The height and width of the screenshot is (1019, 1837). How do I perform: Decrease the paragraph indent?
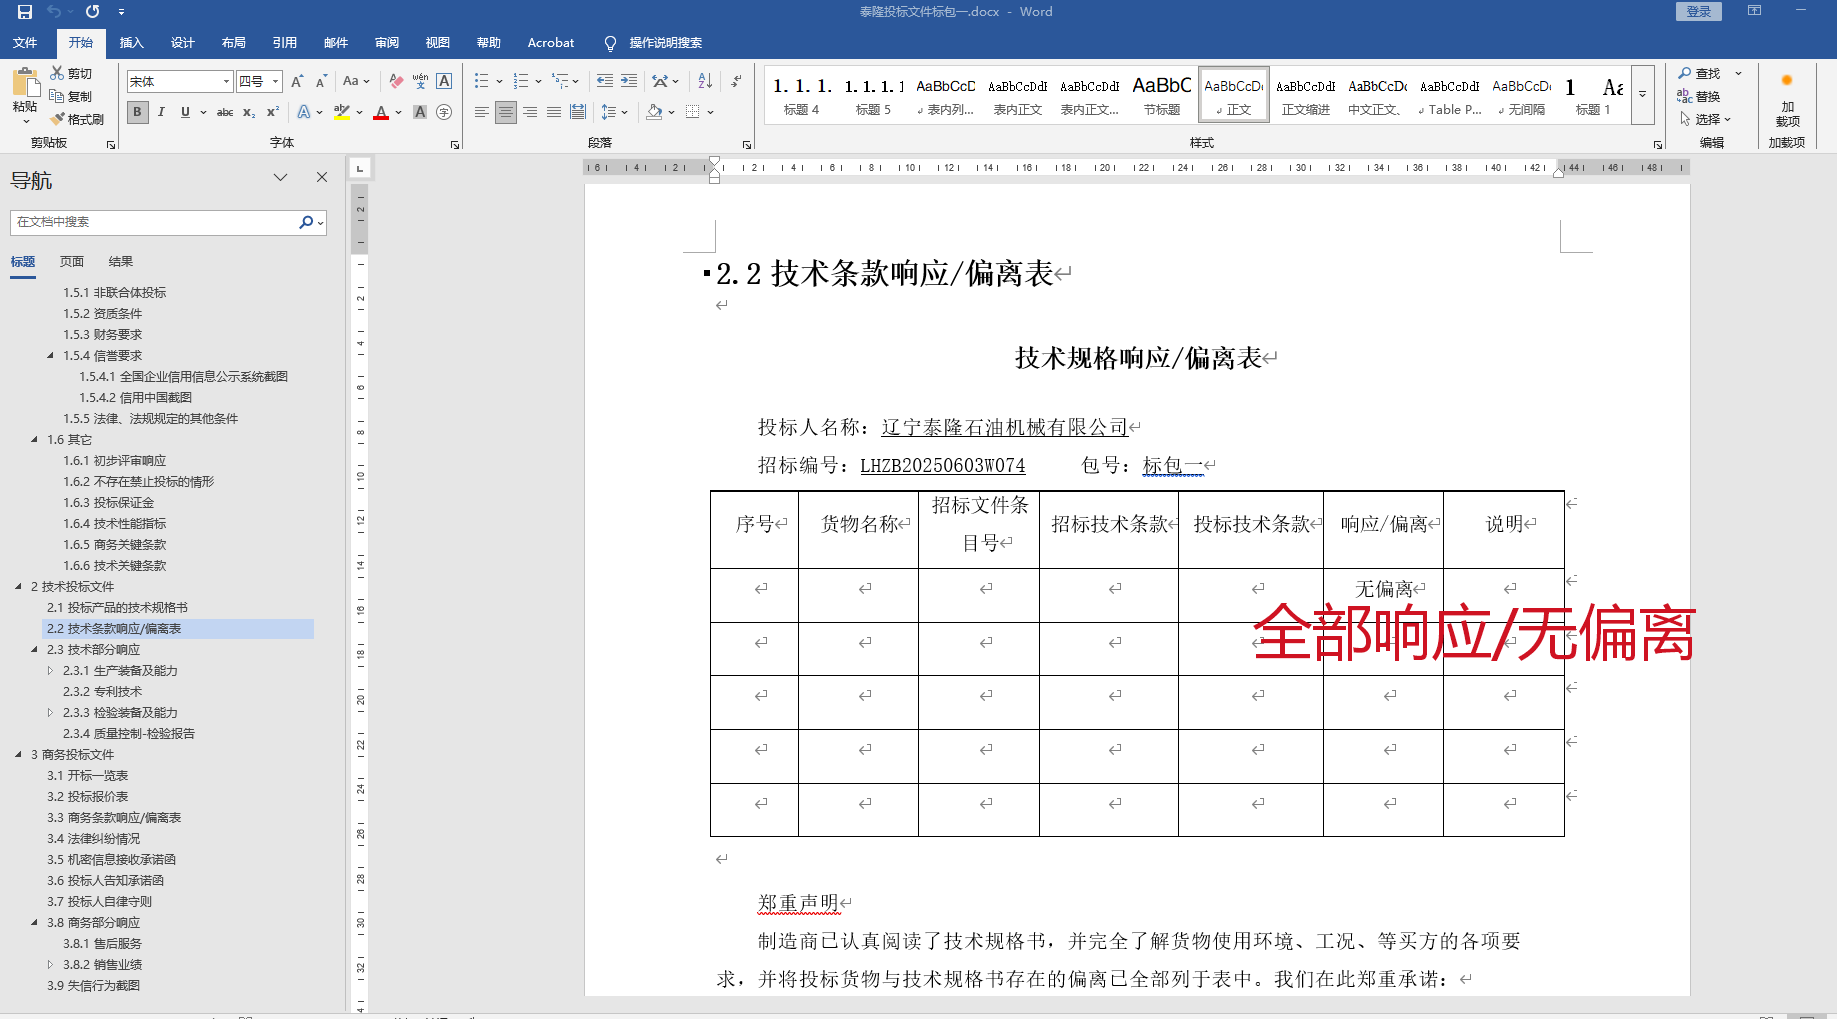pyautogui.click(x=605, y=81)
